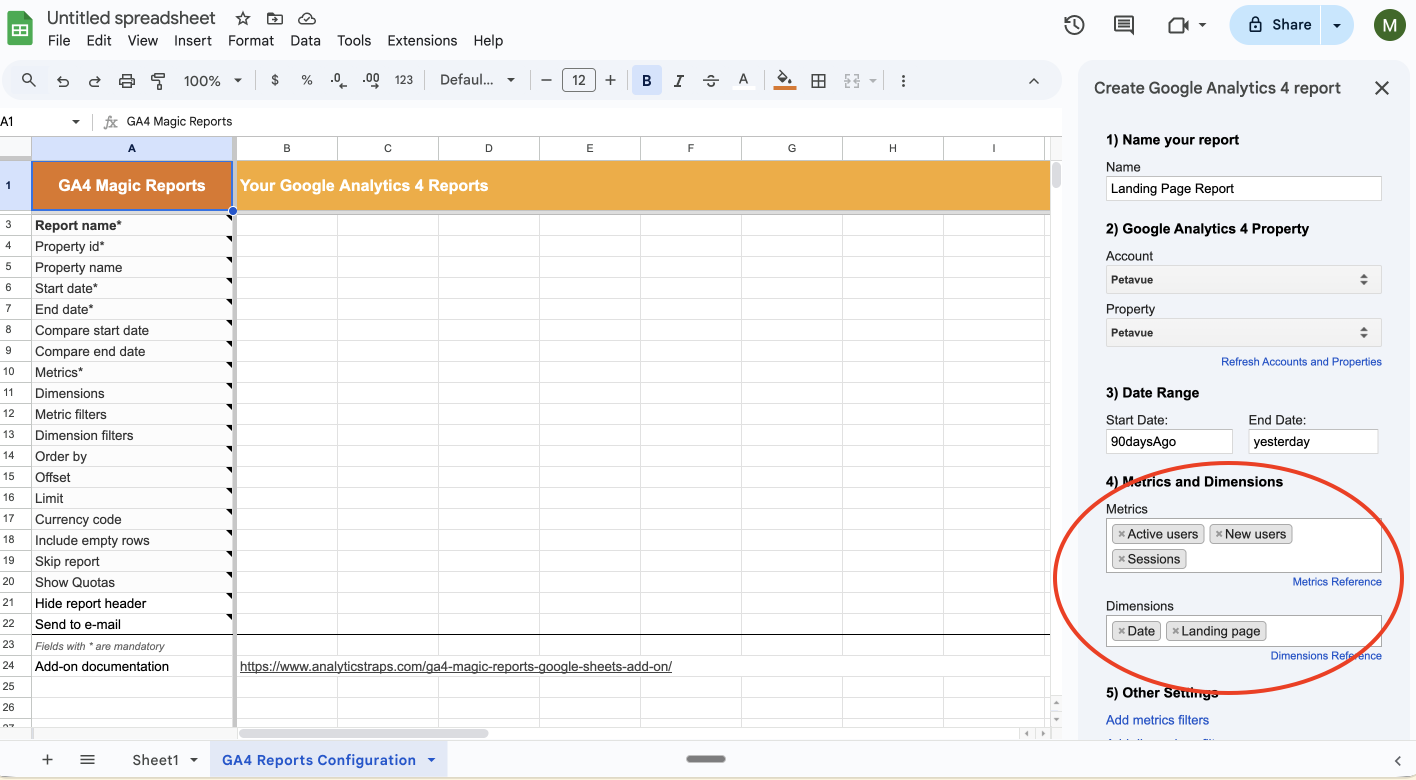Select the paint format roller icon
Screen dimensions: 1416x780
[x=158, y=81]
